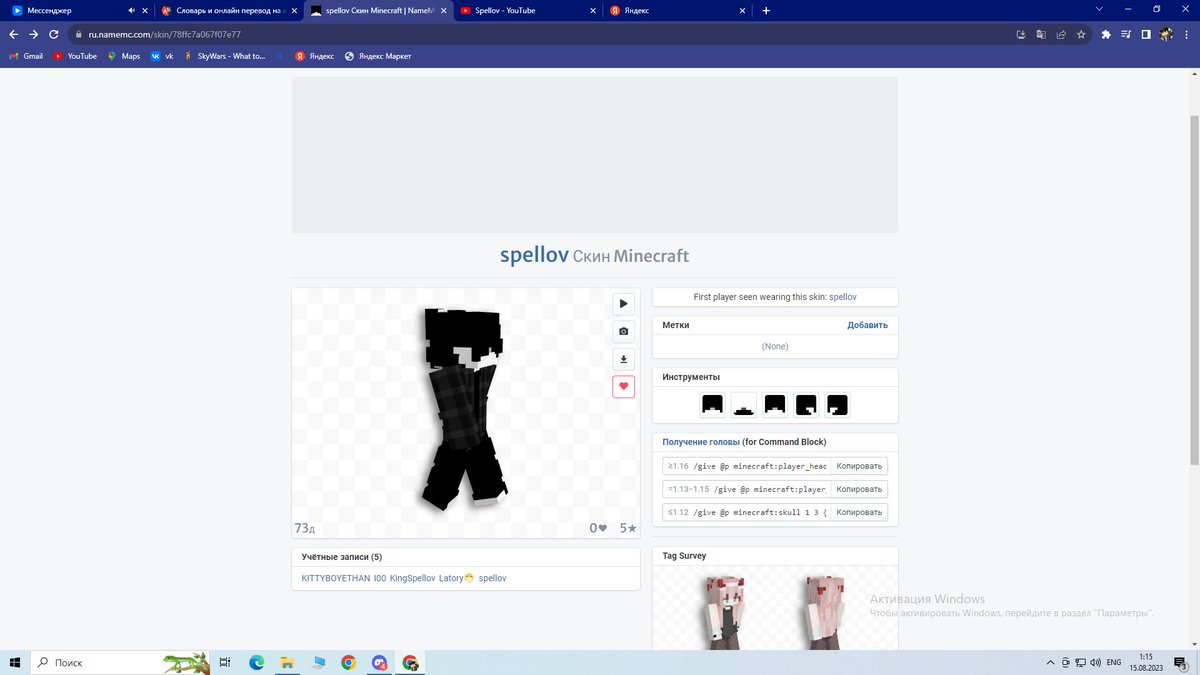
Task: Open the Chrome profile avatar
Action: (x=1166, y=34)
